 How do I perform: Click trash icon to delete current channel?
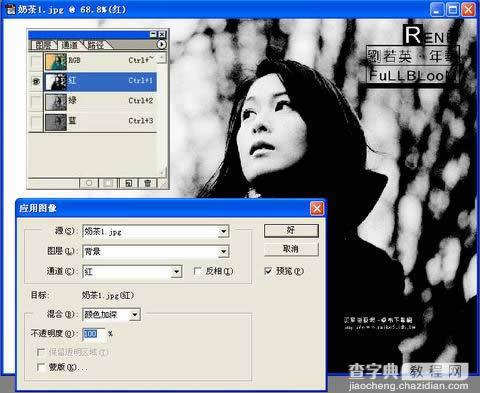click(x=147, y=183)
